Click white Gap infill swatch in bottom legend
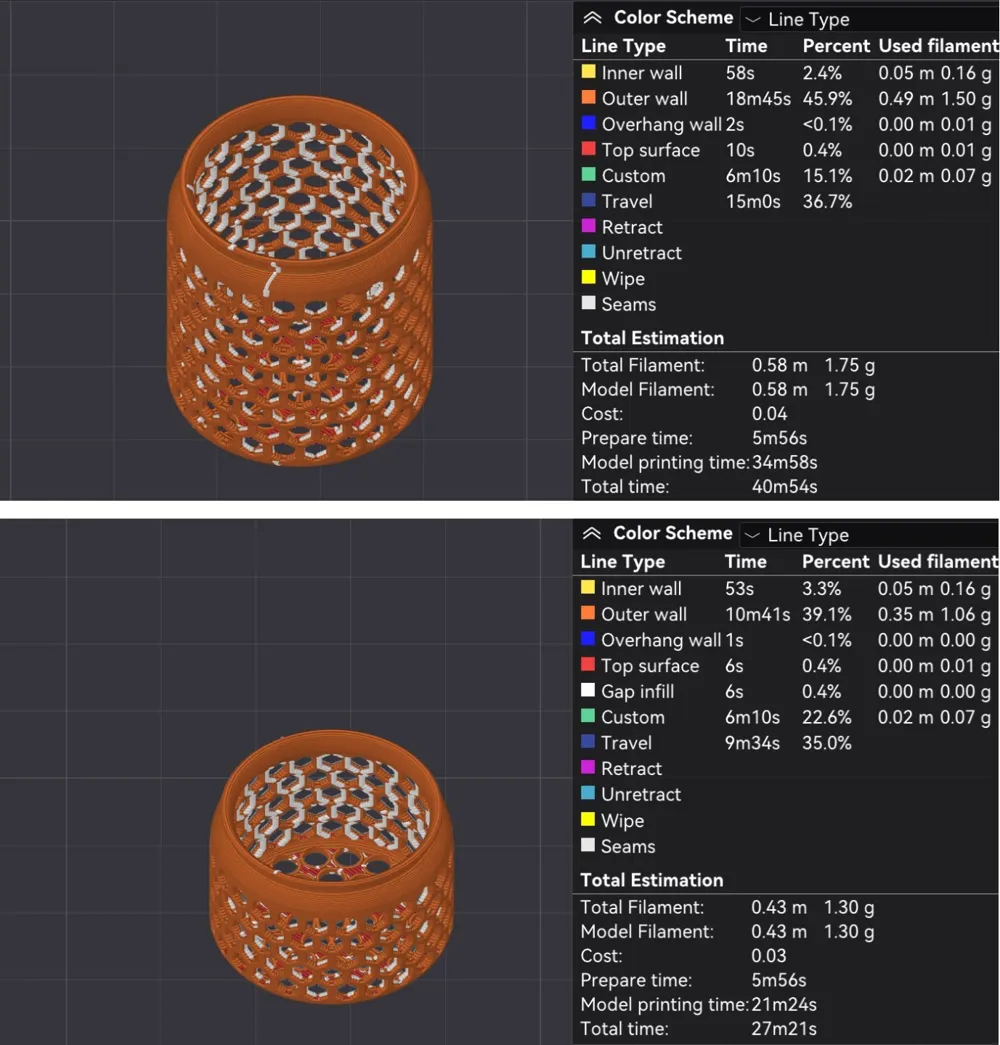1000x1045 pixels. pyautogui.click(x=588, y=690)
